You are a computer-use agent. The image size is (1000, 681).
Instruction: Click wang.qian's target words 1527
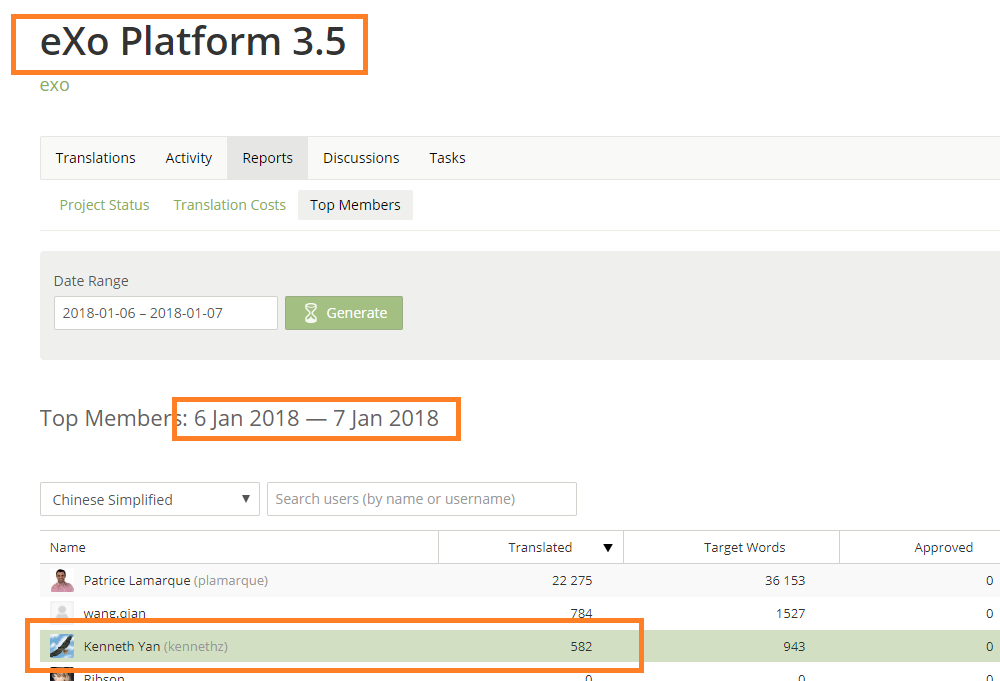coord(790,613)
